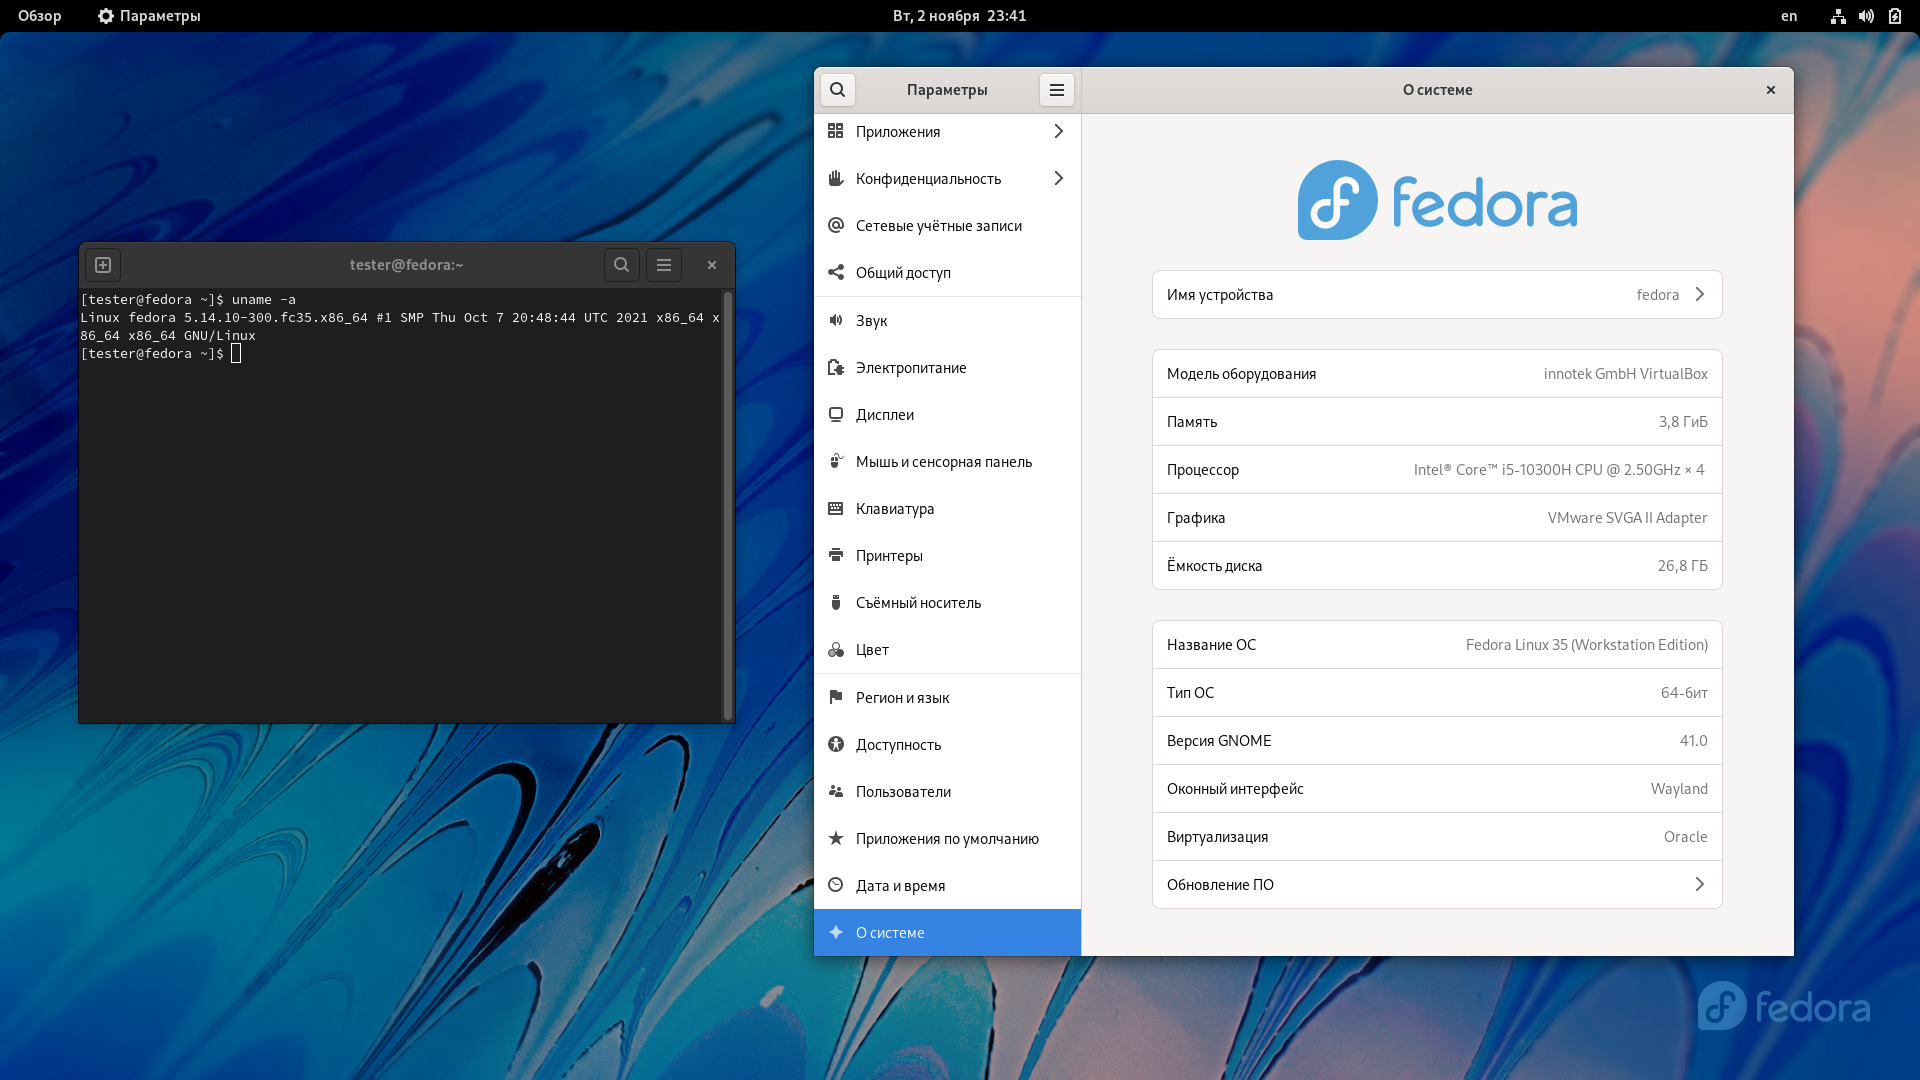Open the terminal search icon

pos(621,265)
